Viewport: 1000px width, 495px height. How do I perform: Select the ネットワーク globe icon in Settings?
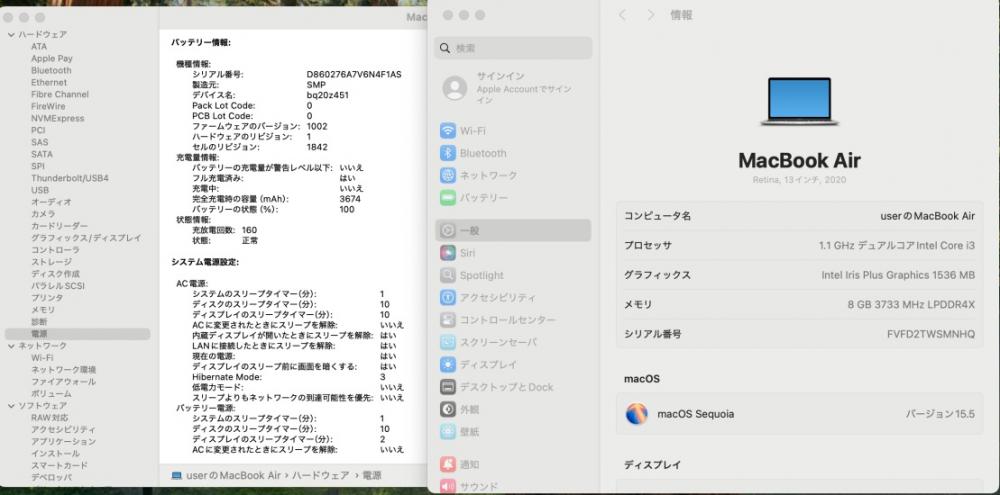[448, 175]
